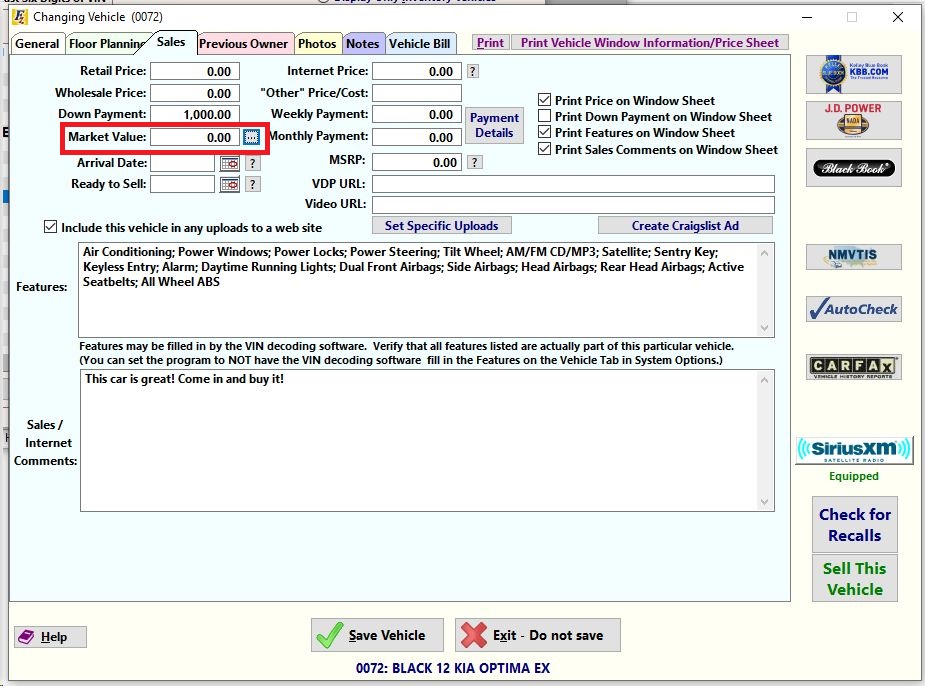
Task: Click the Print button
Action: pos(490,42)
